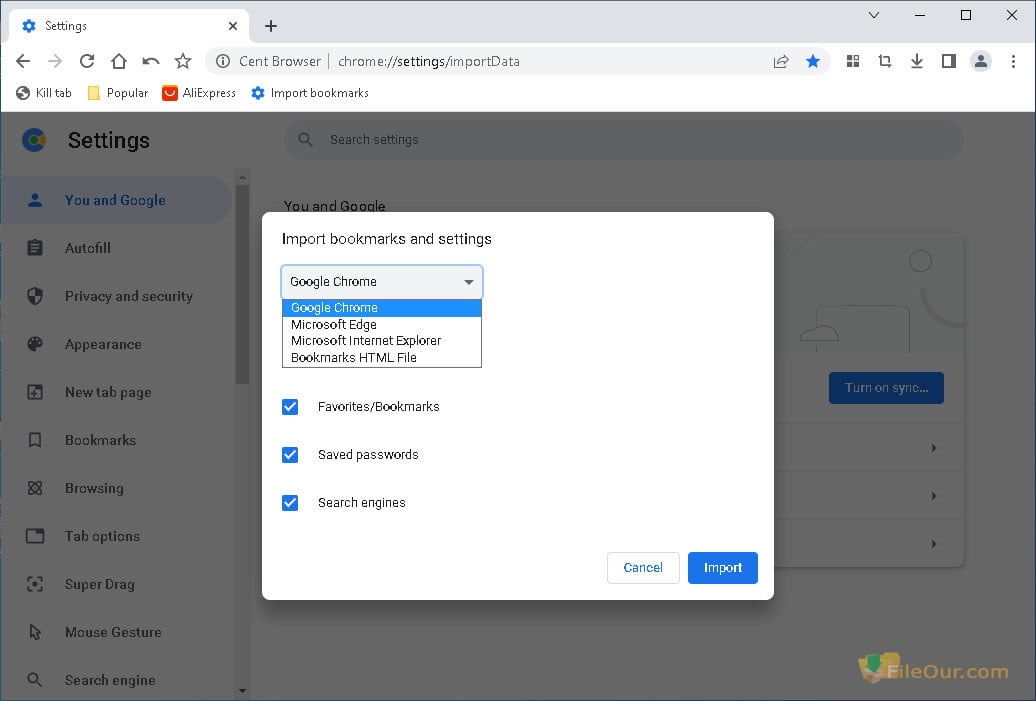1036x701 pixels.
Task: Toggle the side panel icon
Action: tap(949, 61)
